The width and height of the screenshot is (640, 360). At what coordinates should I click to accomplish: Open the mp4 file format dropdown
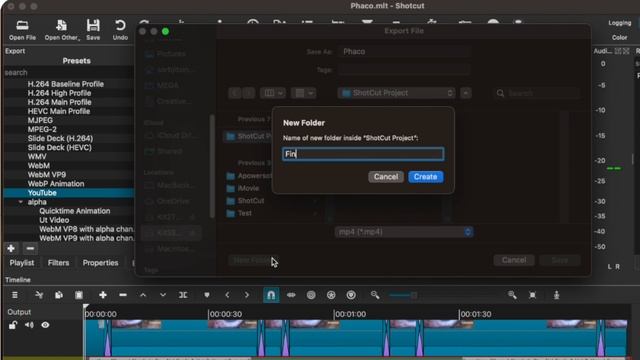tap(404, 232)
